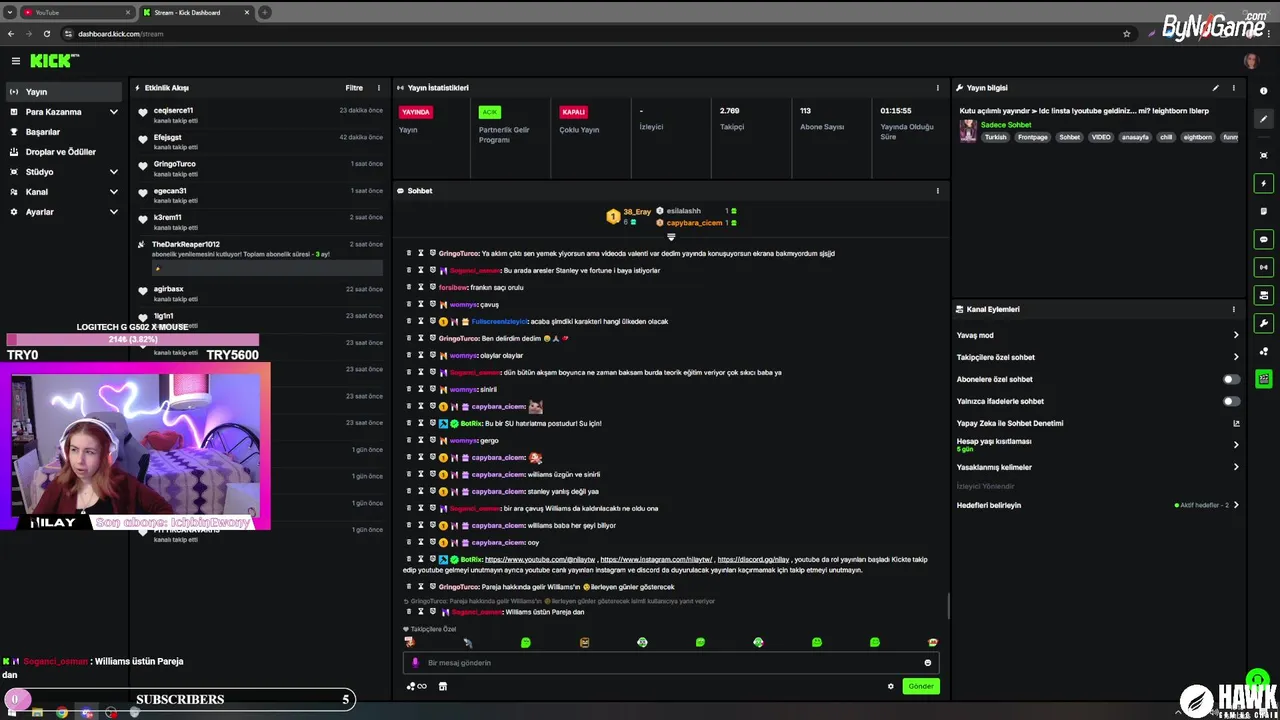Click the anasayfa stream tag

click(1135, 137)
